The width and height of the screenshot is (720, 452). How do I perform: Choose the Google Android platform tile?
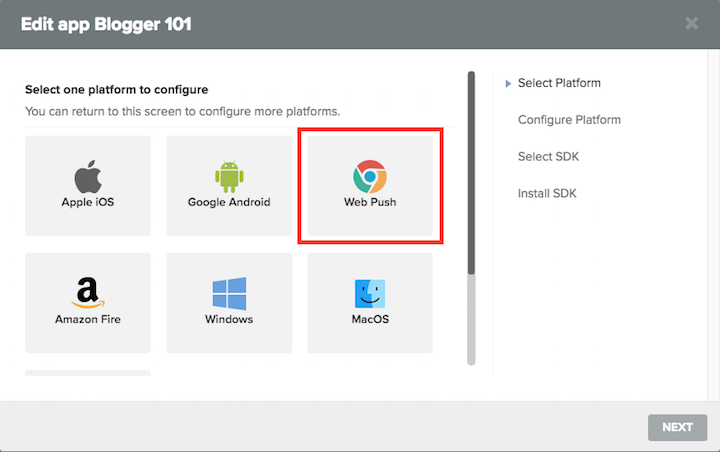coord(229,186)
